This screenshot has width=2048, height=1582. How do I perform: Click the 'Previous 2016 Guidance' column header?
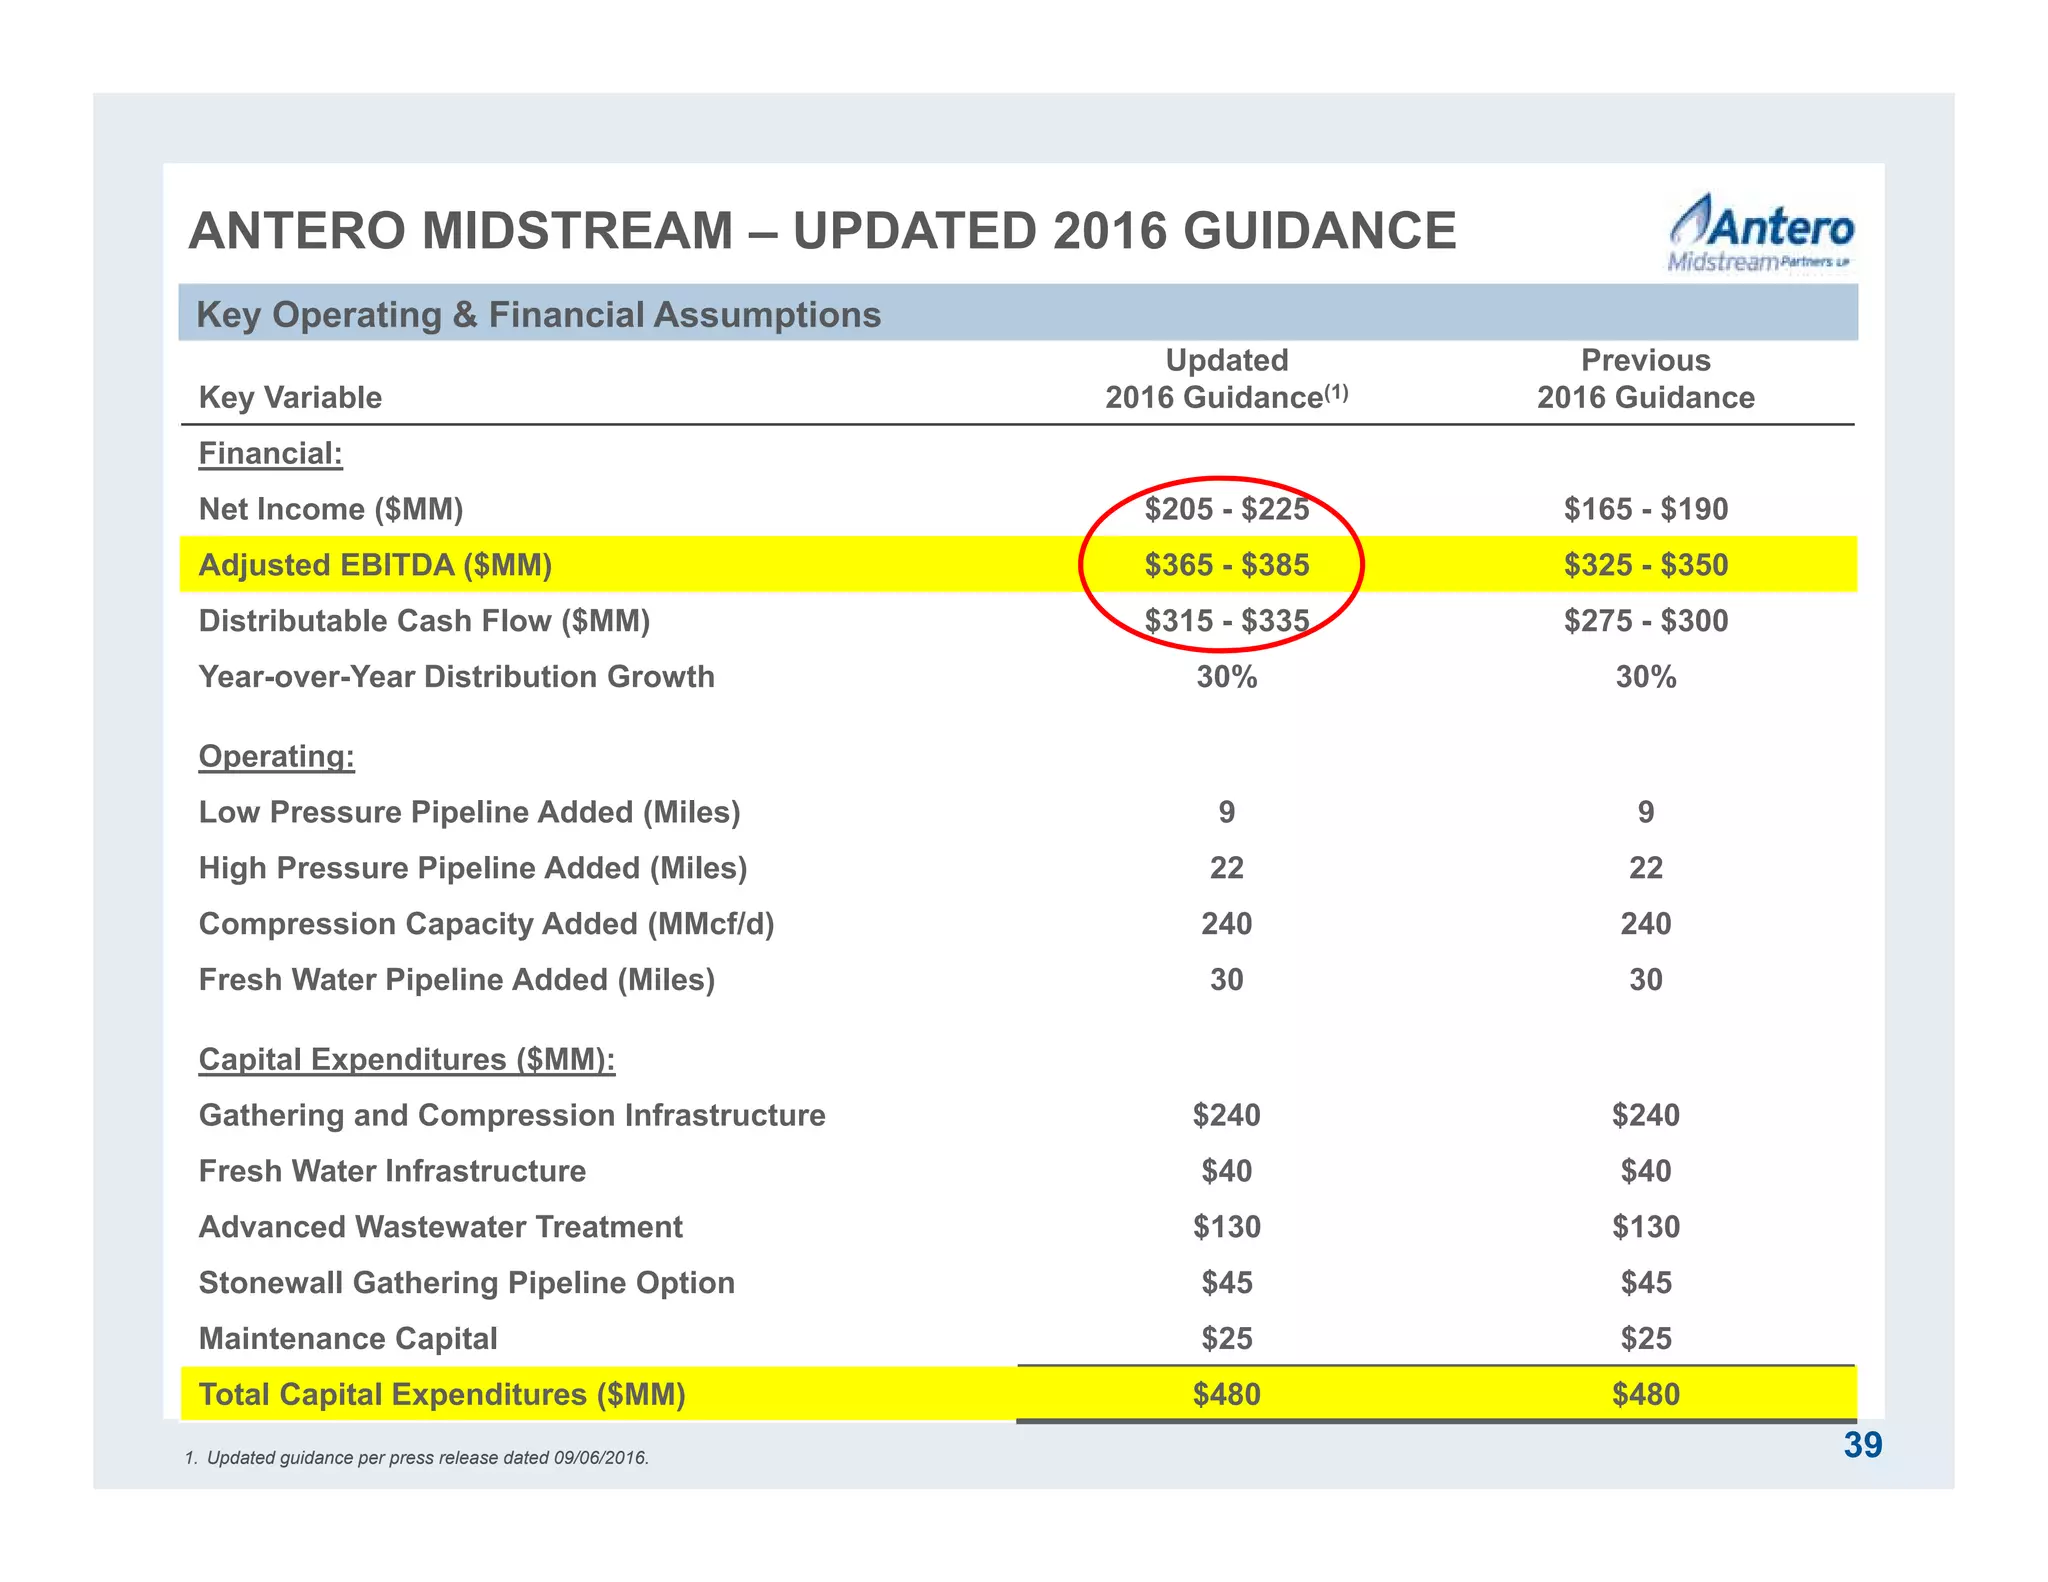1646,379
